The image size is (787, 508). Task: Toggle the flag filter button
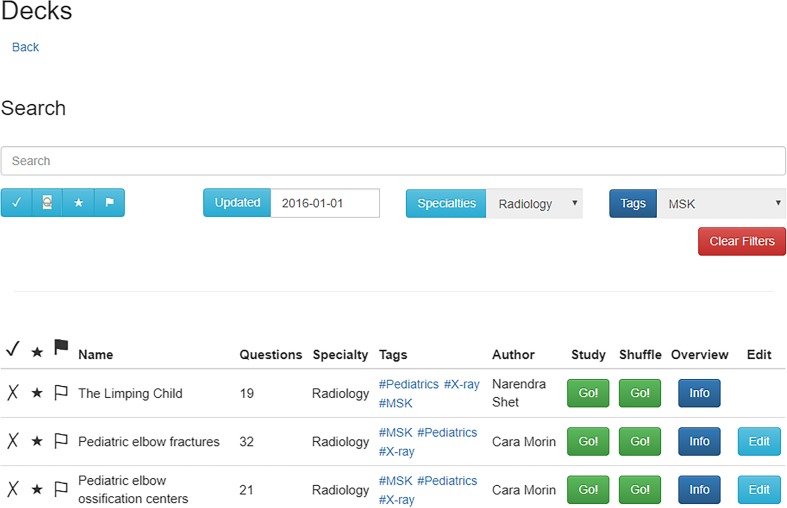coord(109,203)
